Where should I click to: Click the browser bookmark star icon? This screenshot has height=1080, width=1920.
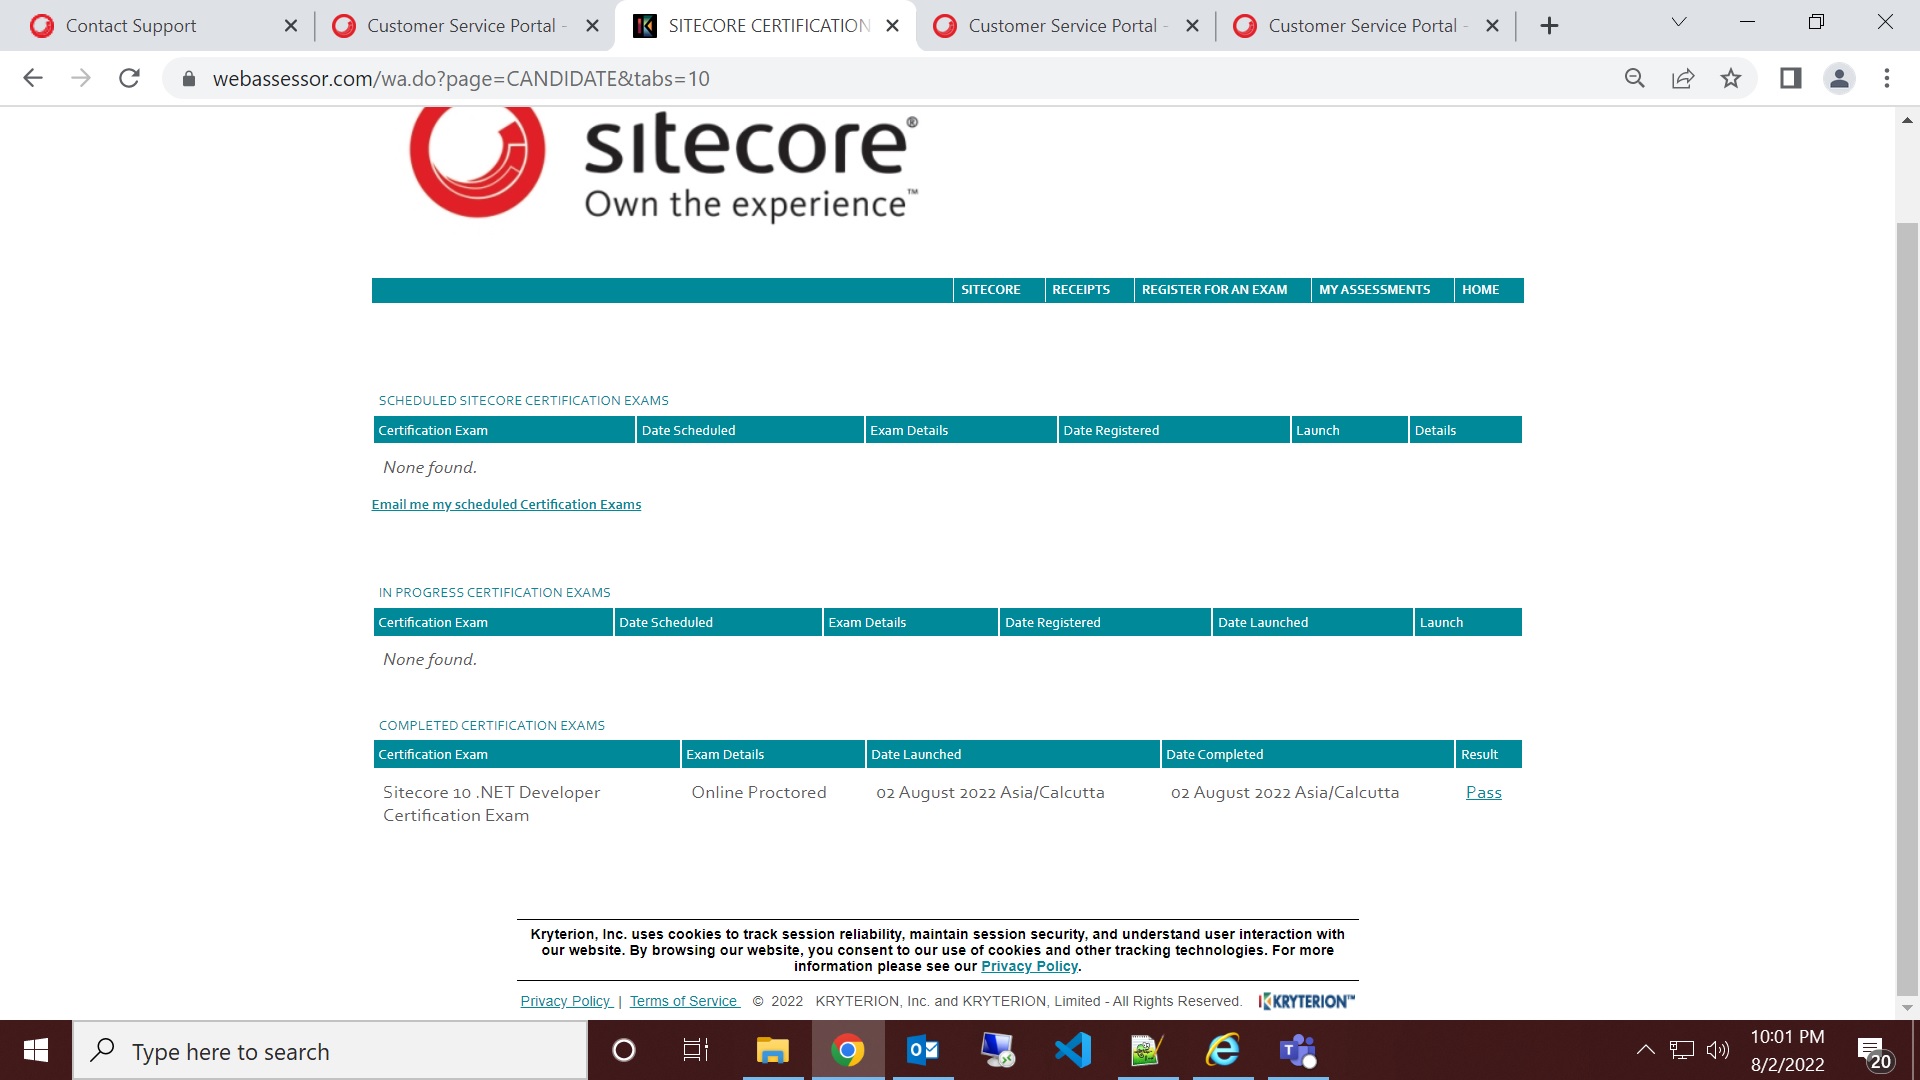pos(1731,78)
